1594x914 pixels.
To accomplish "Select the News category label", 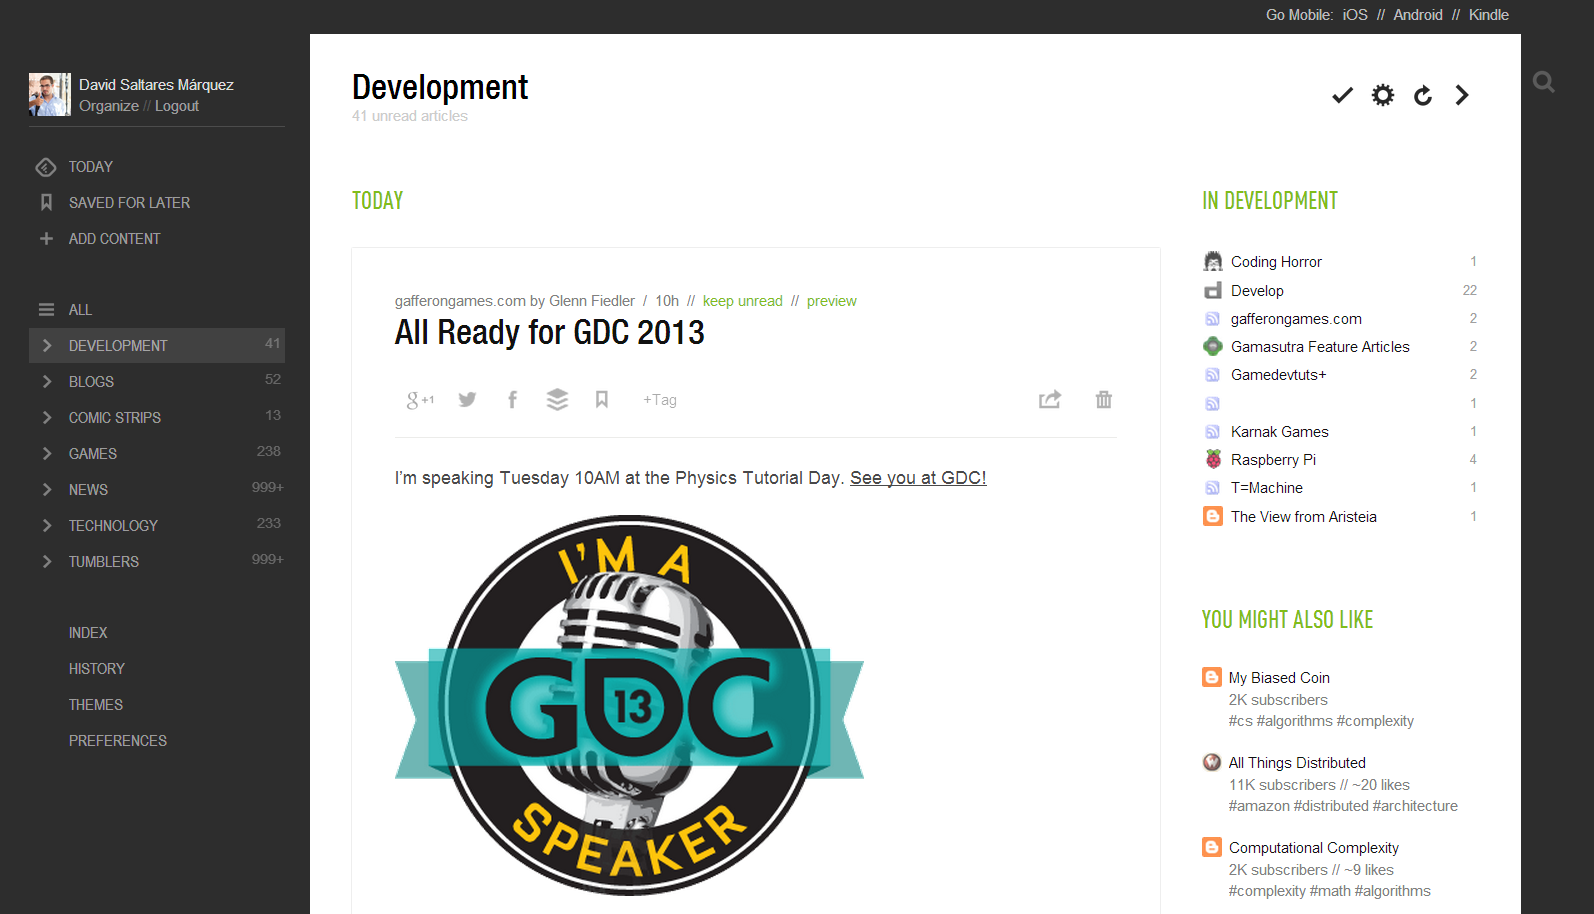I will tap(88, 490).
